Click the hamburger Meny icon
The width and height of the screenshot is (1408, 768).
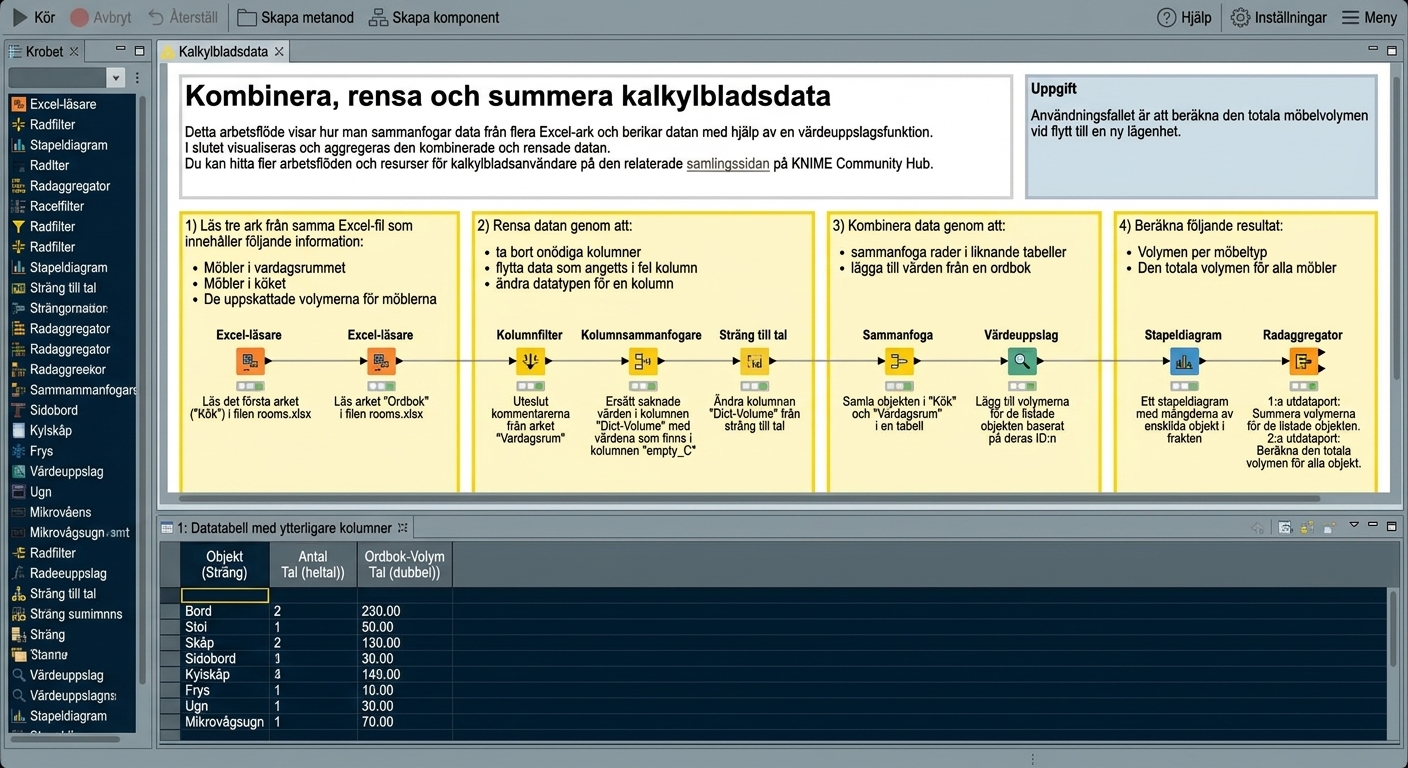pyautogui.click(x=1351, y=17)
